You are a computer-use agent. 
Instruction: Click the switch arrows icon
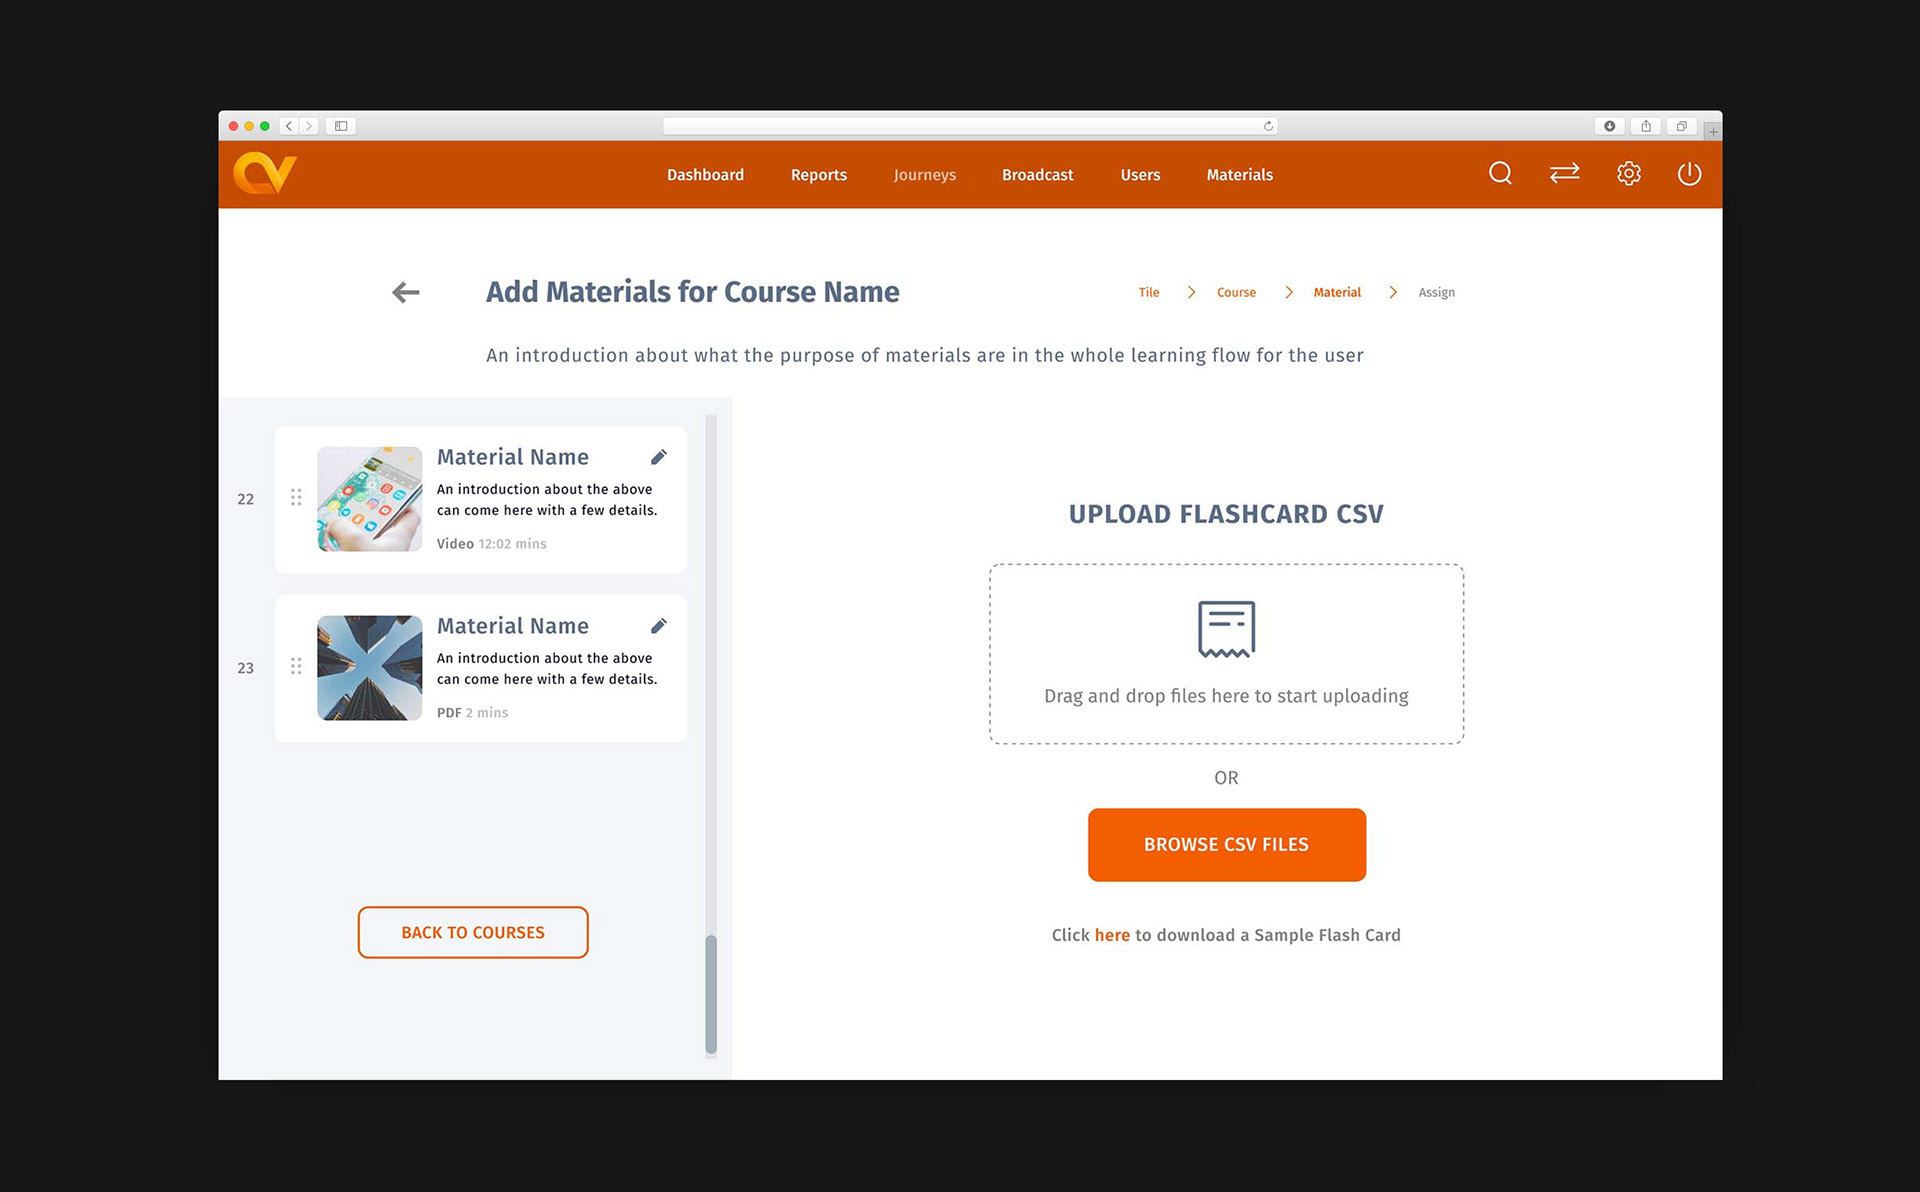click(1565, 174)
